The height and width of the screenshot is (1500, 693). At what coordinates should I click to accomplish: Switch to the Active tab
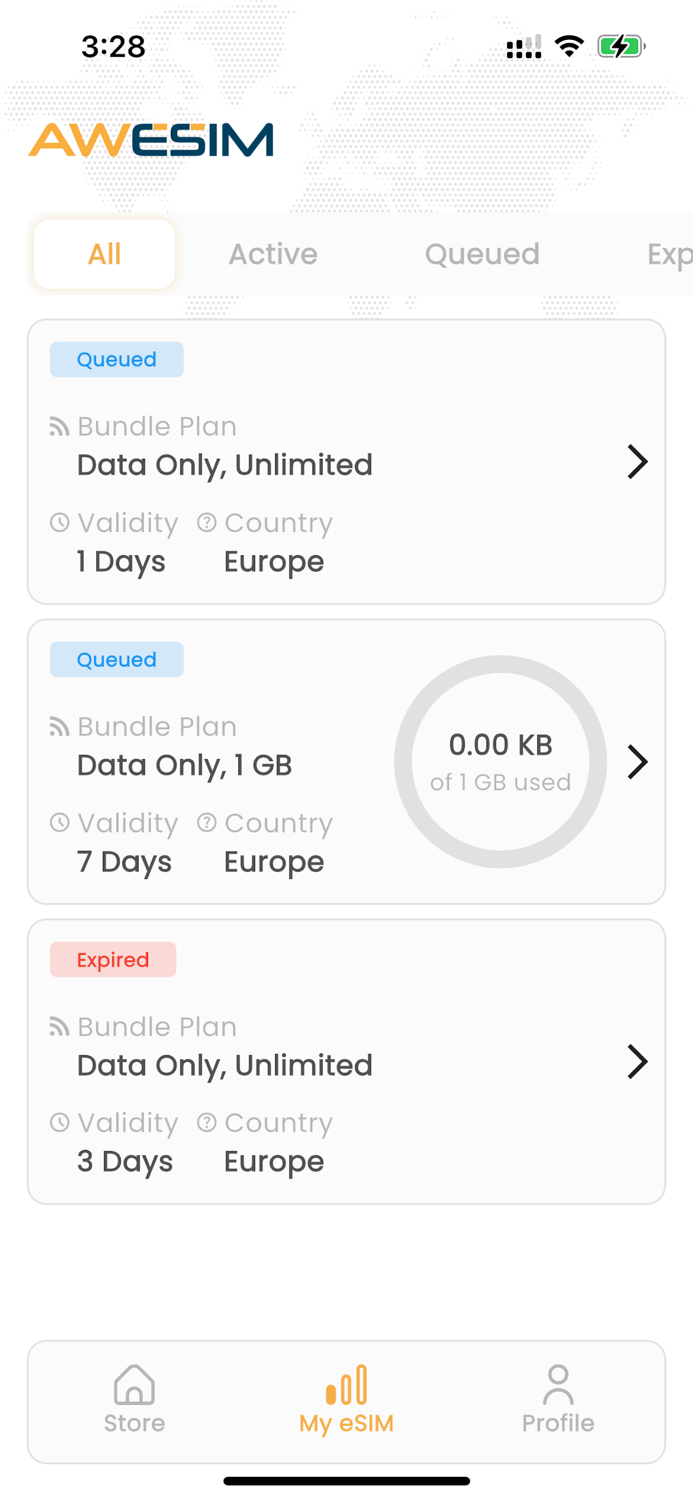point(272,254)
